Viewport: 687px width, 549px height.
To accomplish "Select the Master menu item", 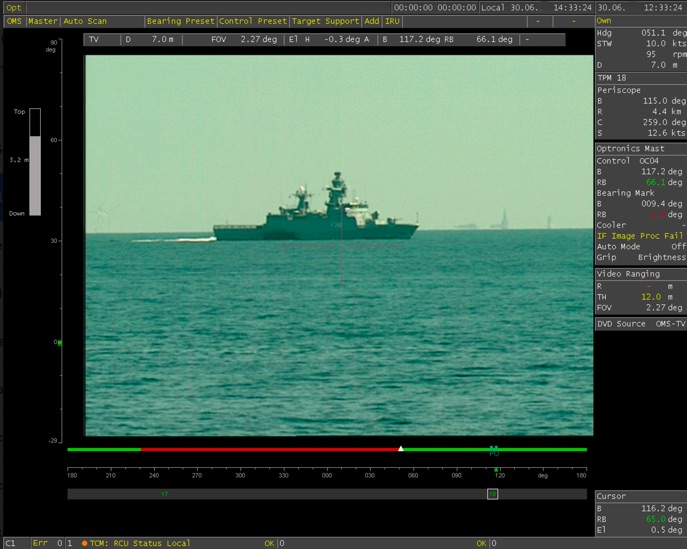I will tap(42, 21).
